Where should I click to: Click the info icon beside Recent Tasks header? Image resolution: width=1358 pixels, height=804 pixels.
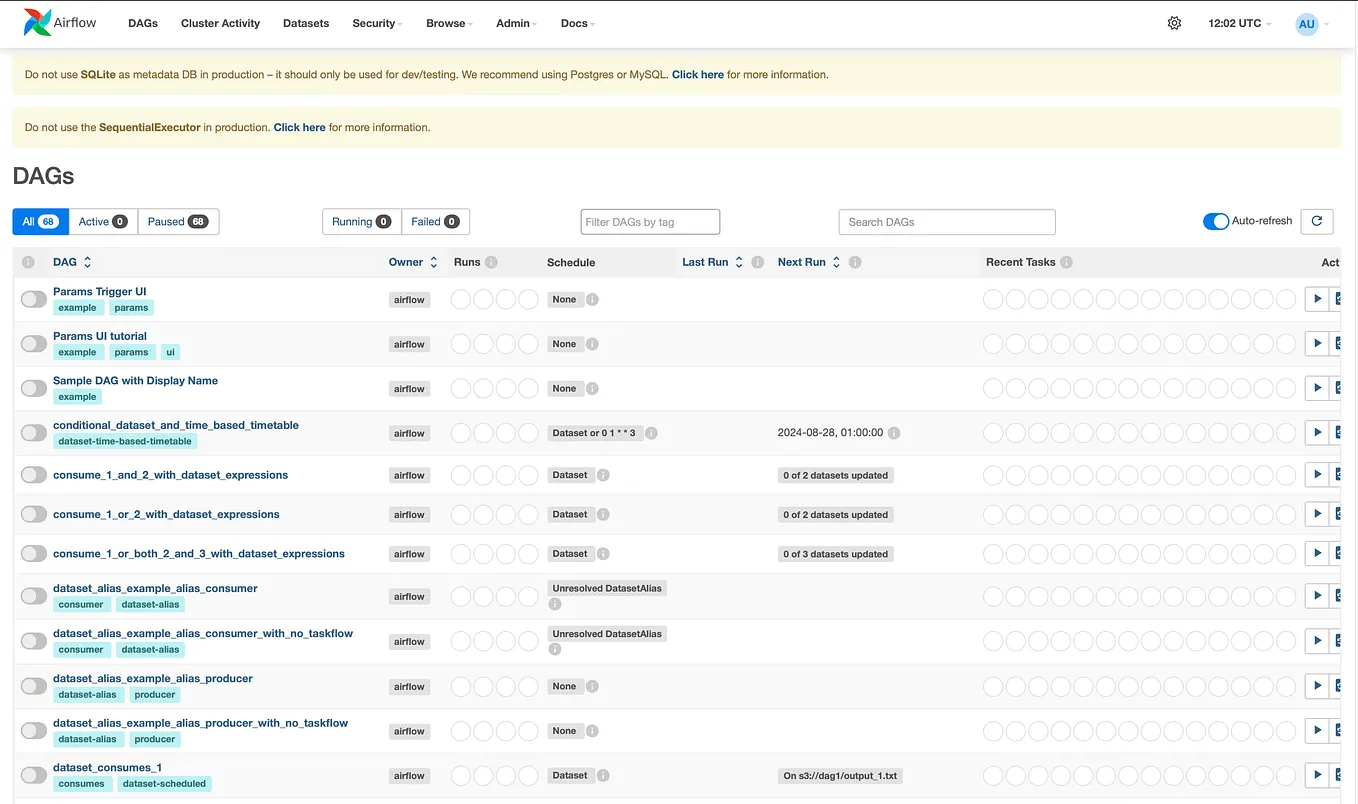click(x=1065, y=262)
